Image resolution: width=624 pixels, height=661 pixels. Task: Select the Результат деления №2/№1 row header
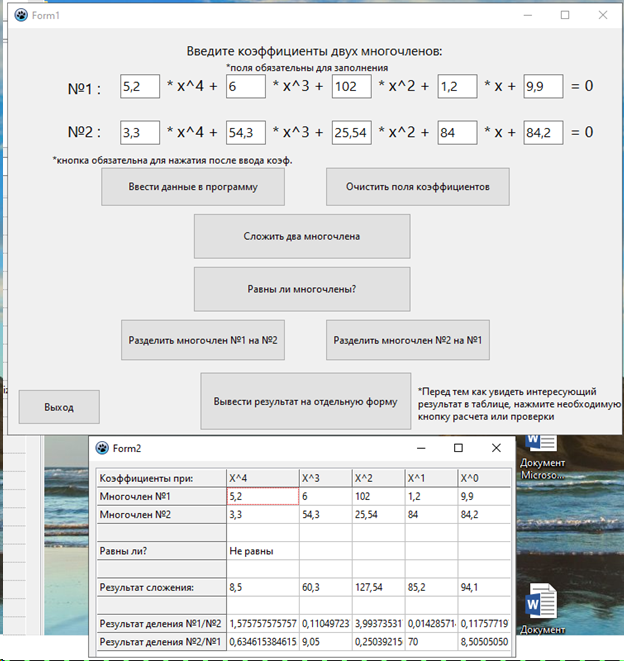[x=161, y=642]
